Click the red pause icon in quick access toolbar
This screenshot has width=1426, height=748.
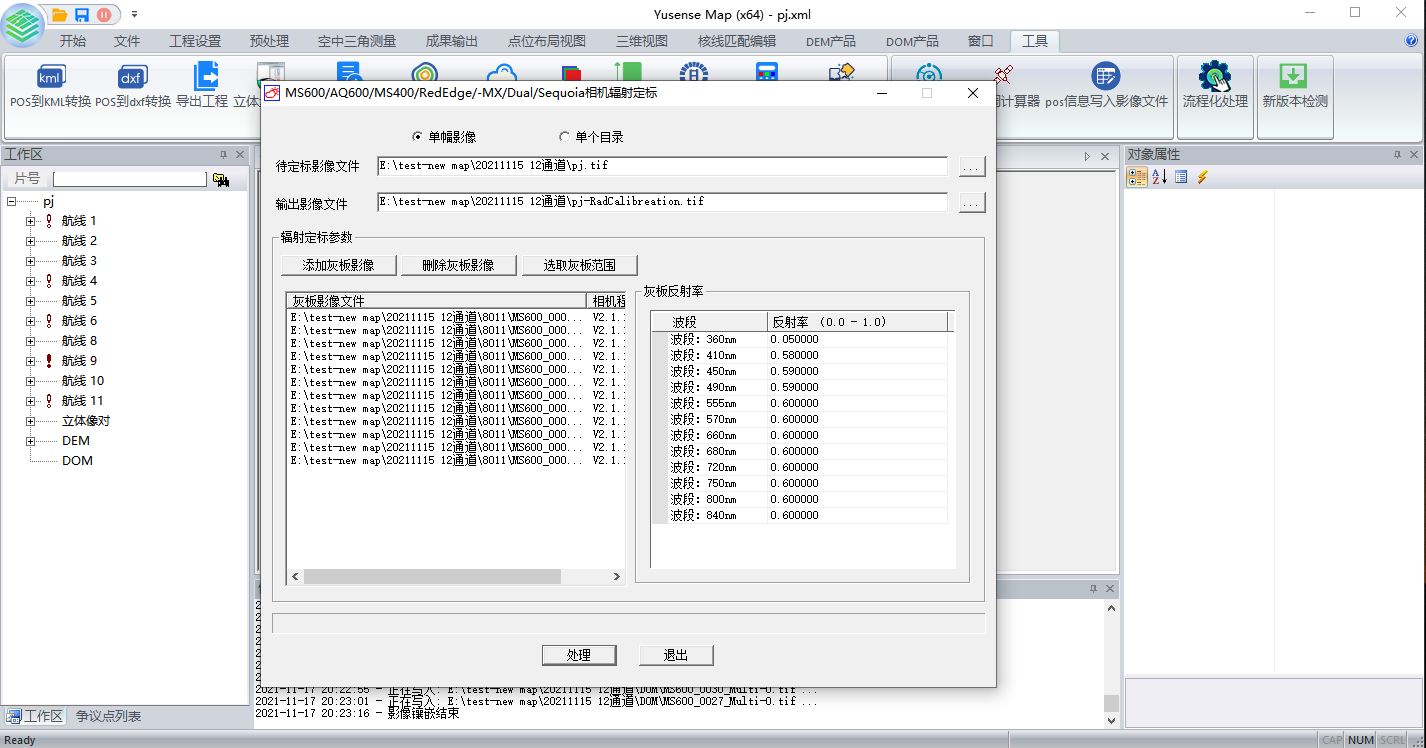tap(103, 14)
